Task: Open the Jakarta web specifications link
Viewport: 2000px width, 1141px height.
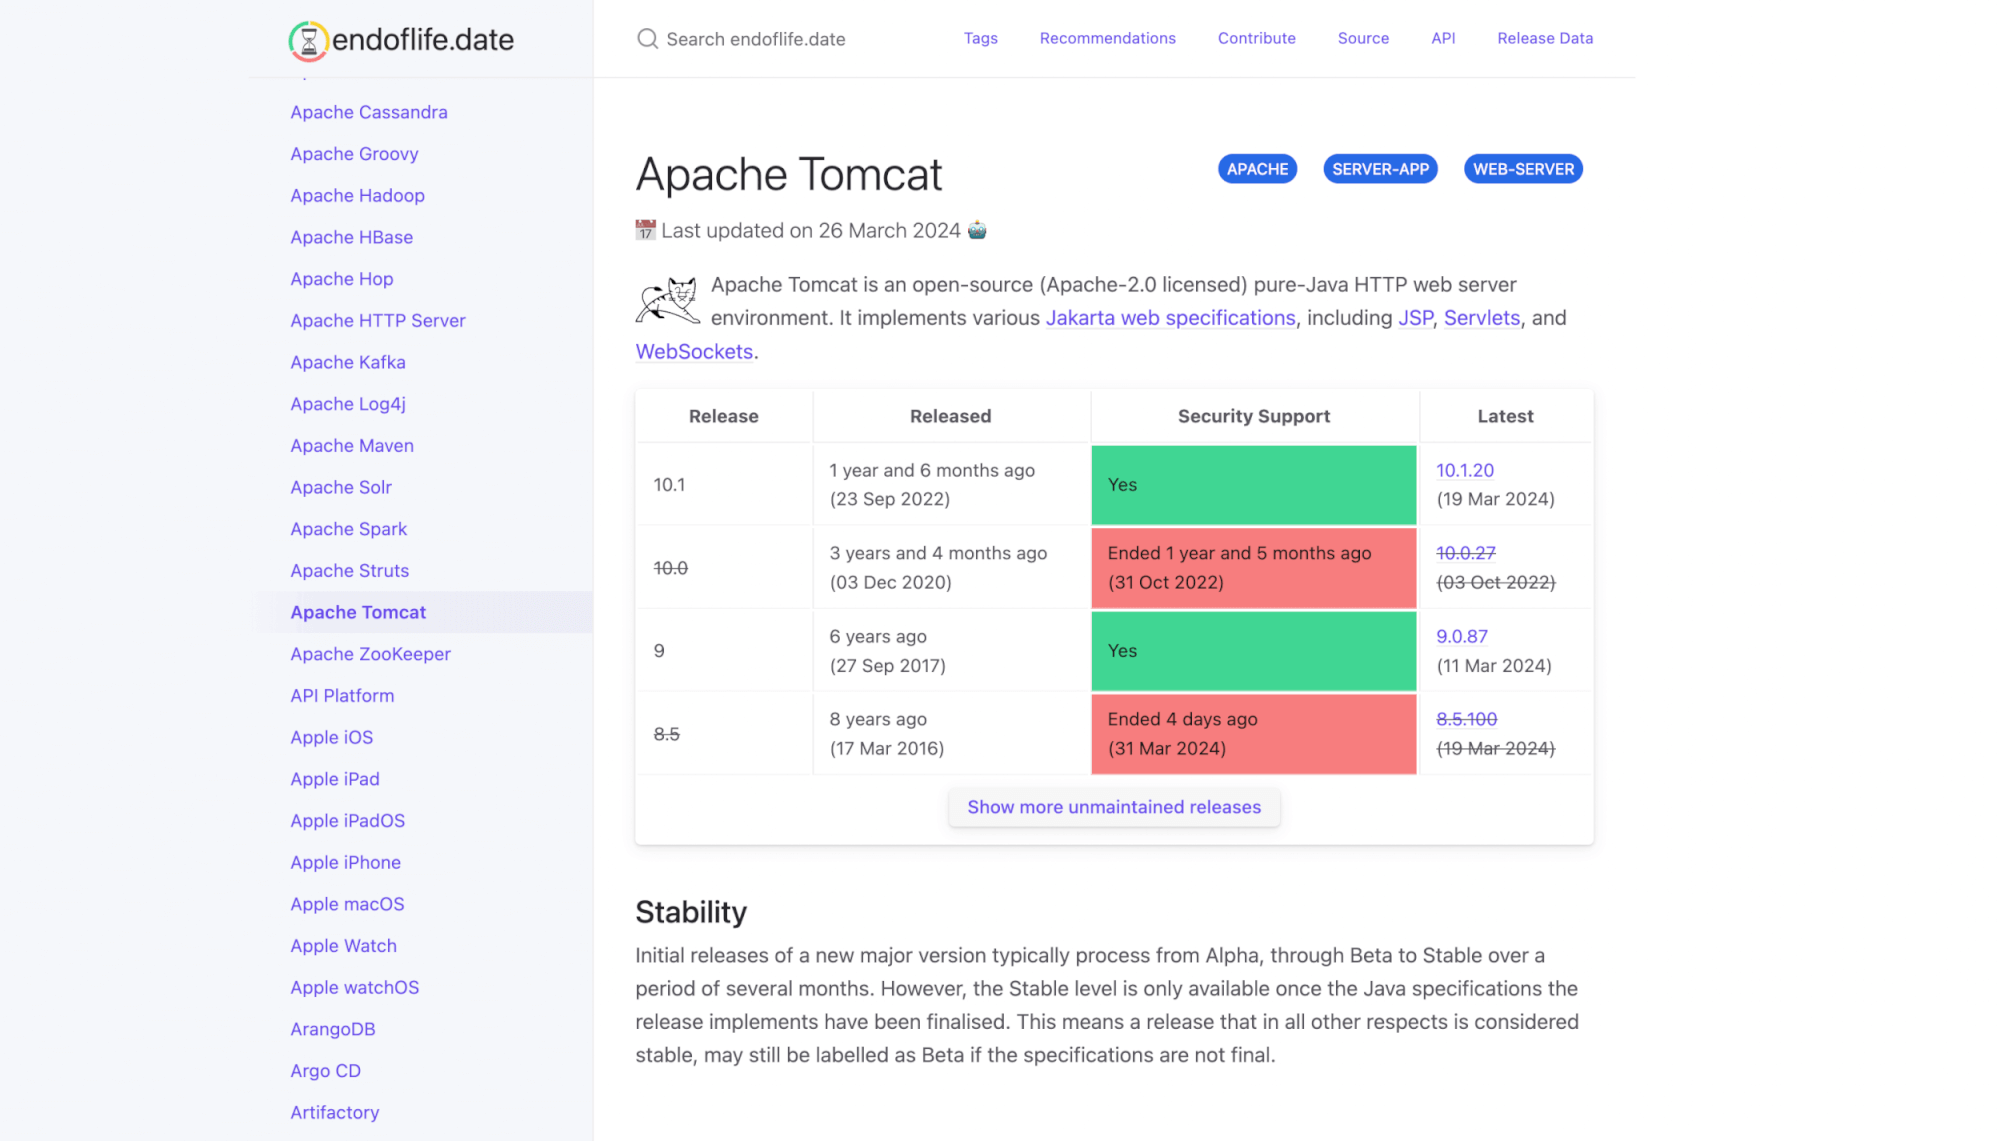Action: coord(1170,317)
